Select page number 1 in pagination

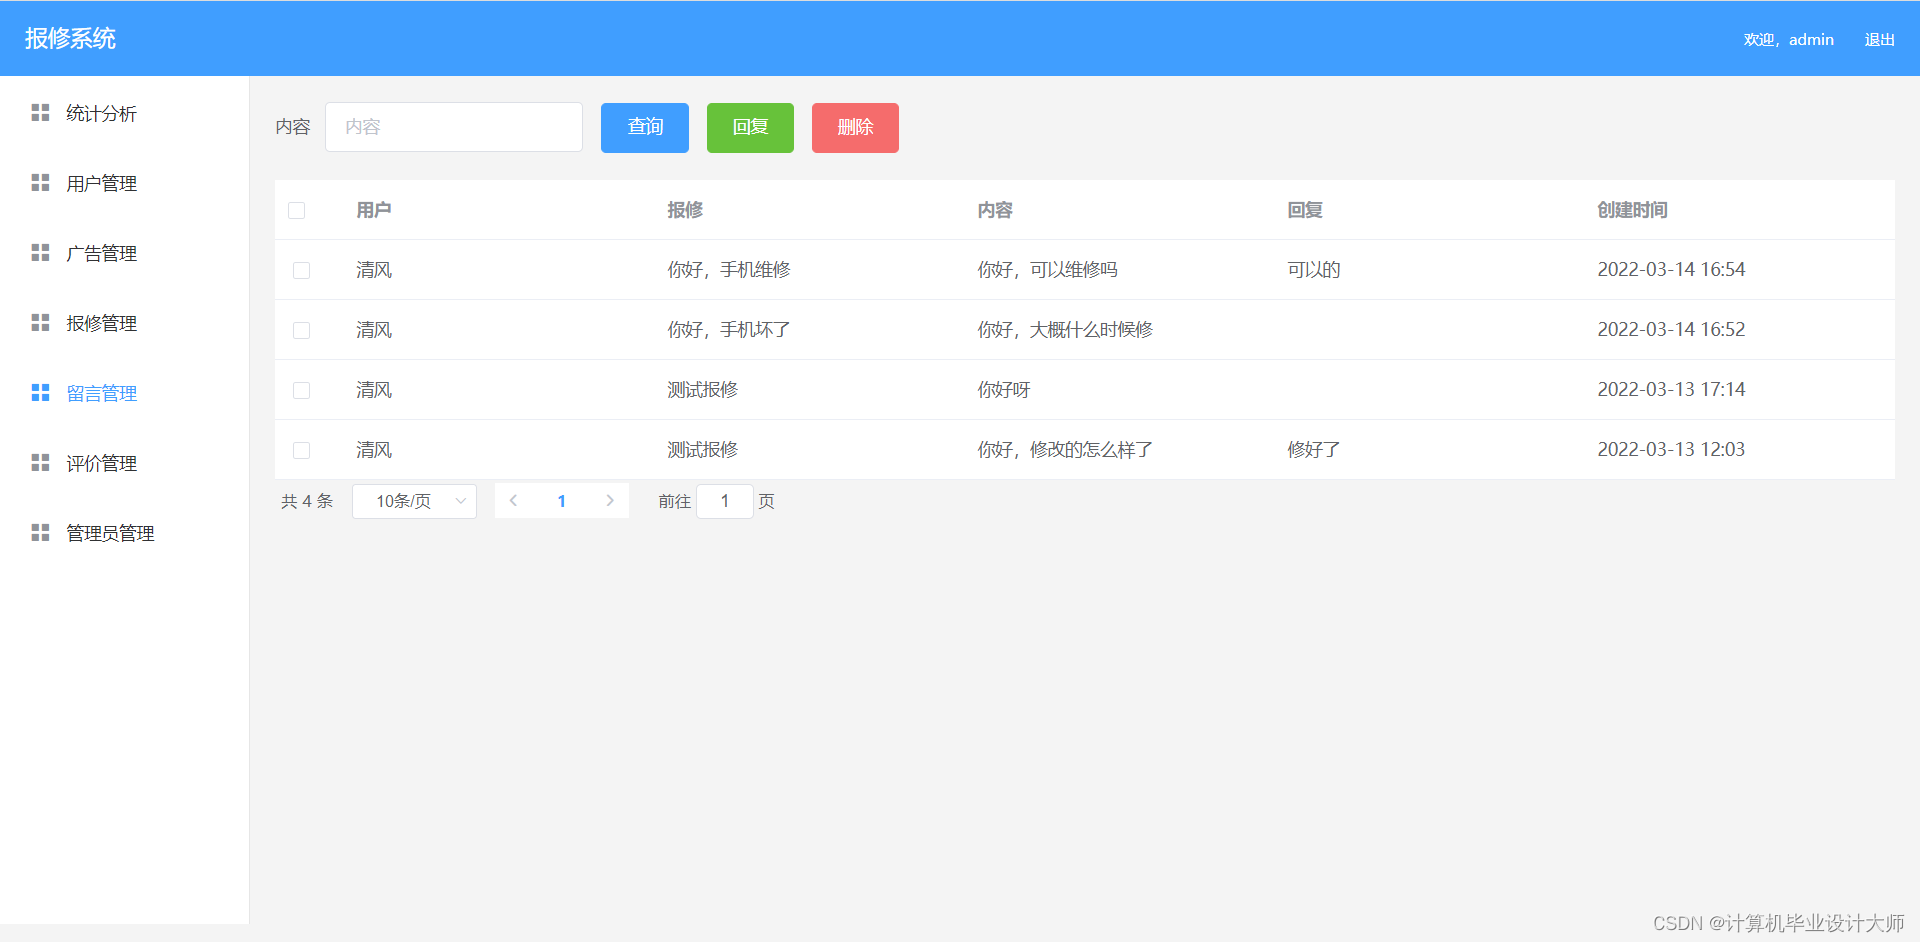pos(562,501)
